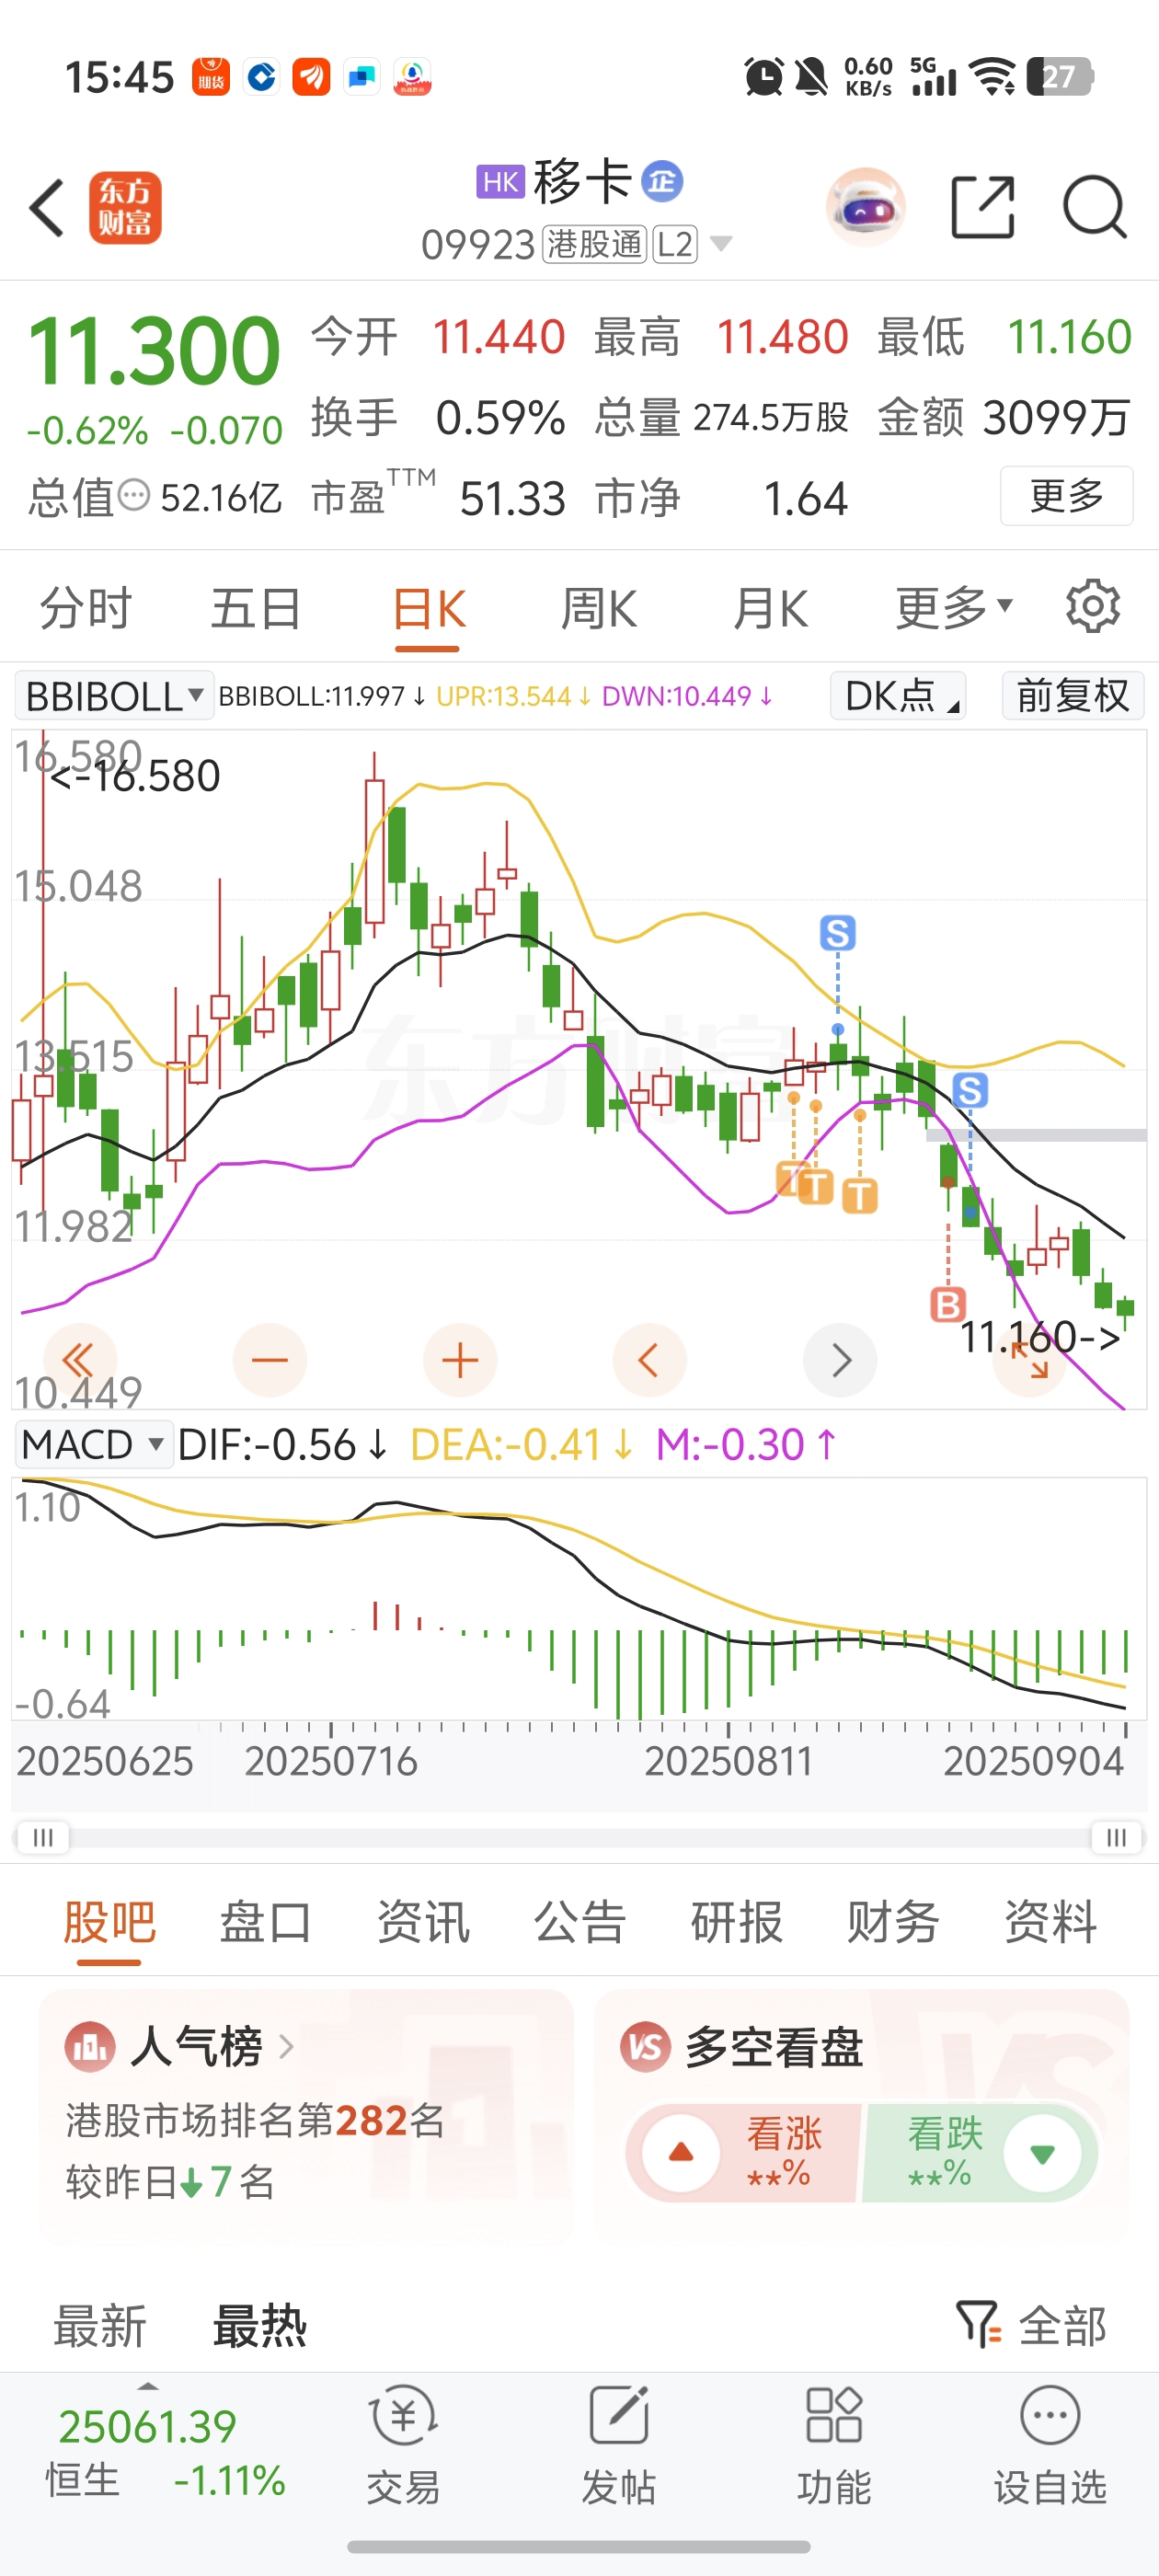1159x2576 pixels.
Task: Select the 月K chart tab
Action: click(770, 607)
